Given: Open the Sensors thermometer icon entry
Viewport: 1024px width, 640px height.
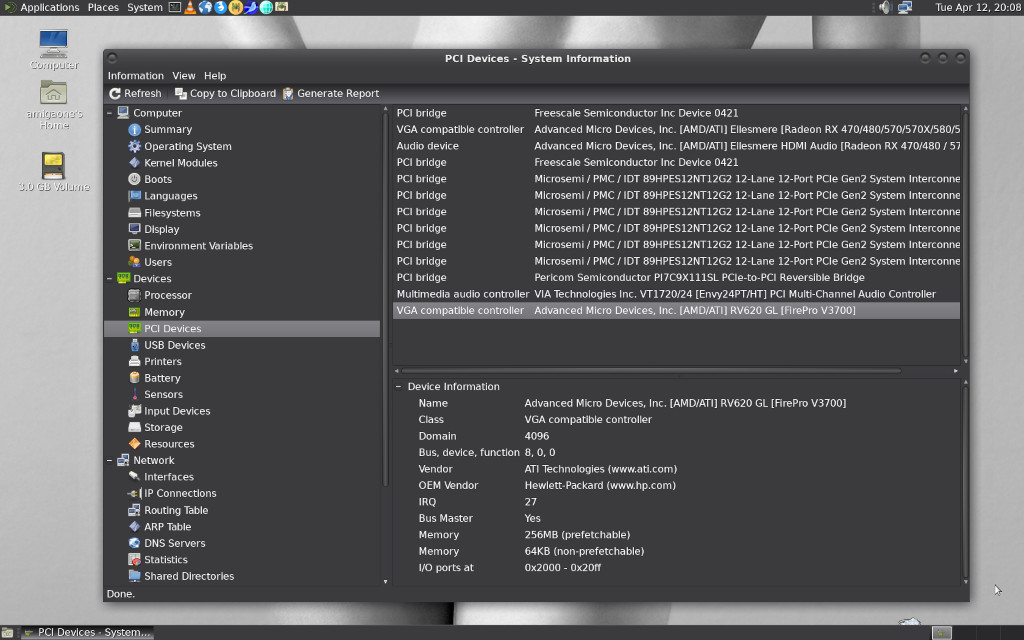Looking at the screenshot, I should 134,394.
